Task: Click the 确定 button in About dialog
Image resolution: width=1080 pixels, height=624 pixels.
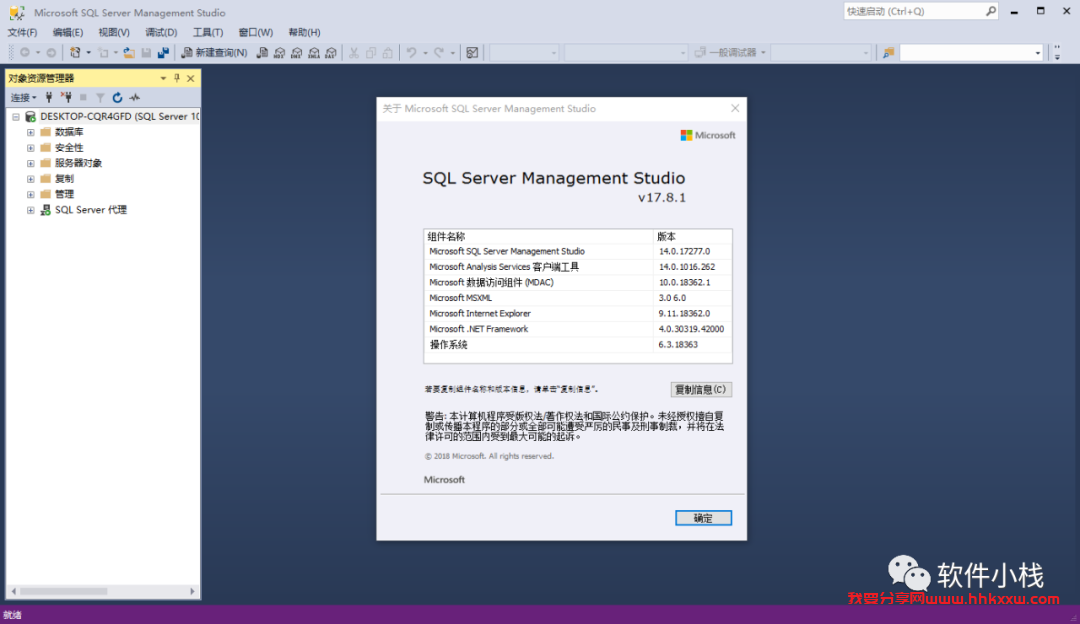Action: pyautogui.click(x=703, y=518)
